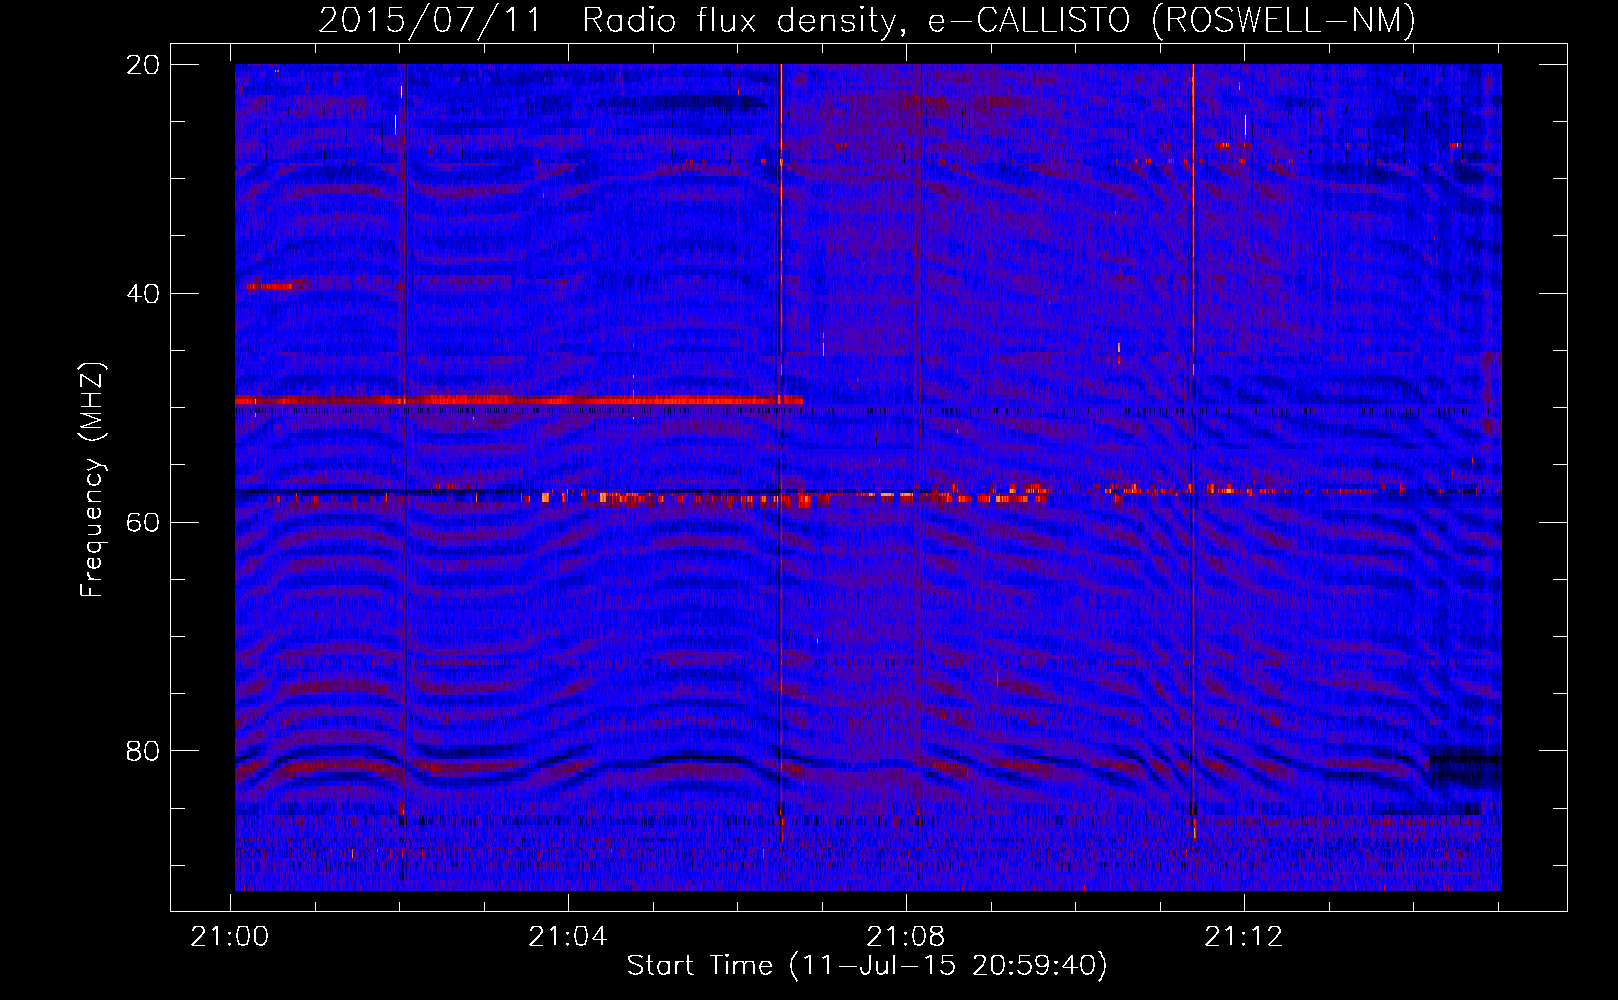Click the '40' frequency tick label
Image resolution: width=1618 pixels, height=1000 pixels.
(142, 294)
